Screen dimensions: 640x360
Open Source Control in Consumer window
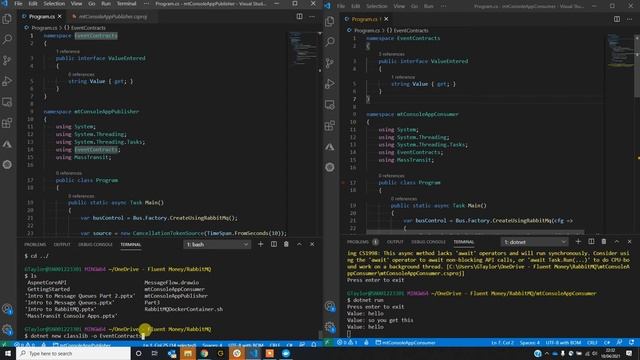point(330,63)
